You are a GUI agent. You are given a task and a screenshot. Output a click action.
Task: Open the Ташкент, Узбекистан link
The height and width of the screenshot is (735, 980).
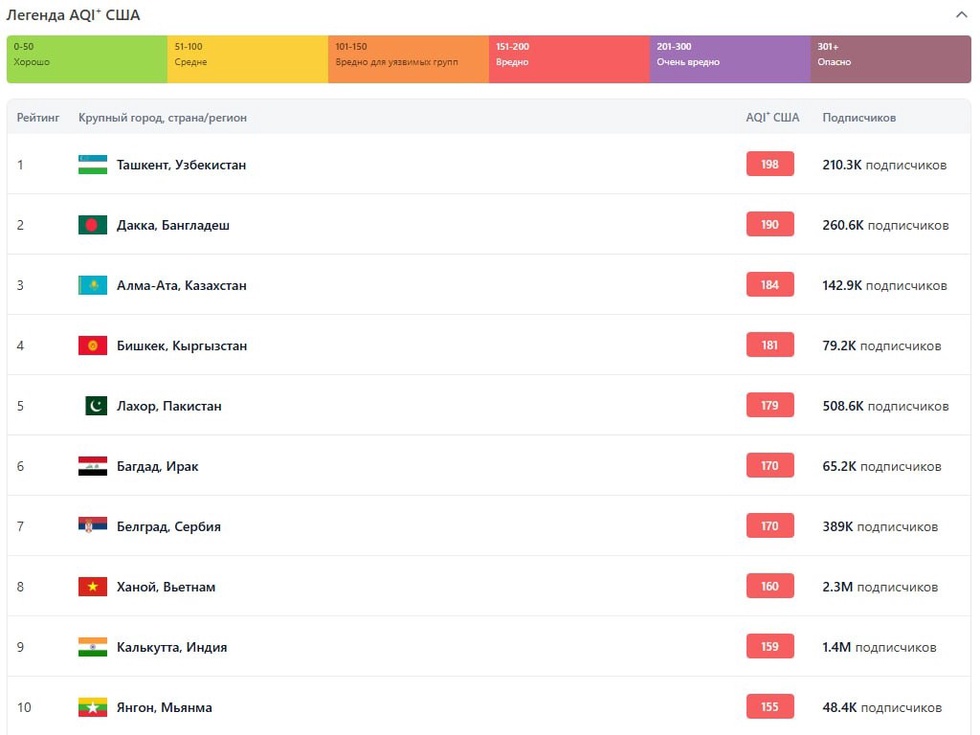coord(181,165)
